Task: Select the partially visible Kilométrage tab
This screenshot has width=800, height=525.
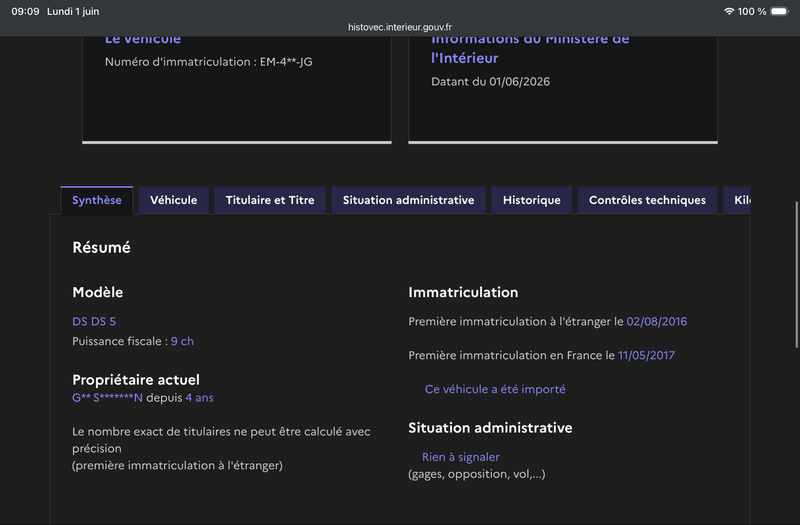Action: 737,201
